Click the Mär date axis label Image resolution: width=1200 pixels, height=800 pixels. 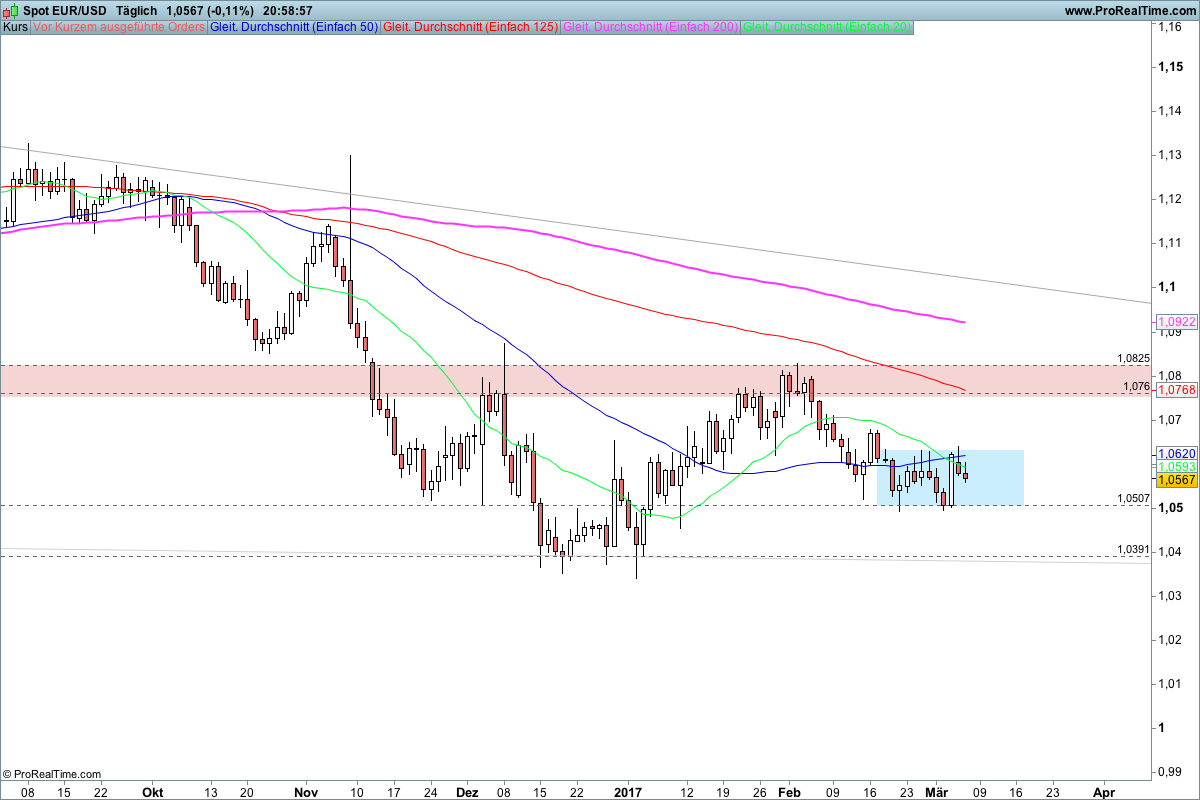(935, 791)
